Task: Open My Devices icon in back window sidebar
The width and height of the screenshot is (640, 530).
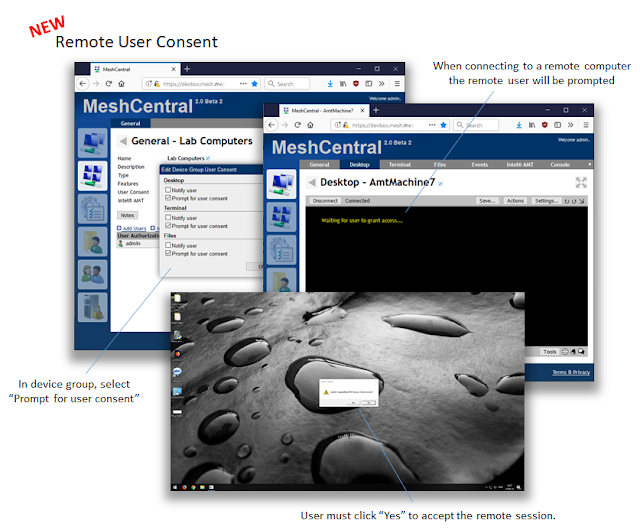Action: tap(93, 143)
